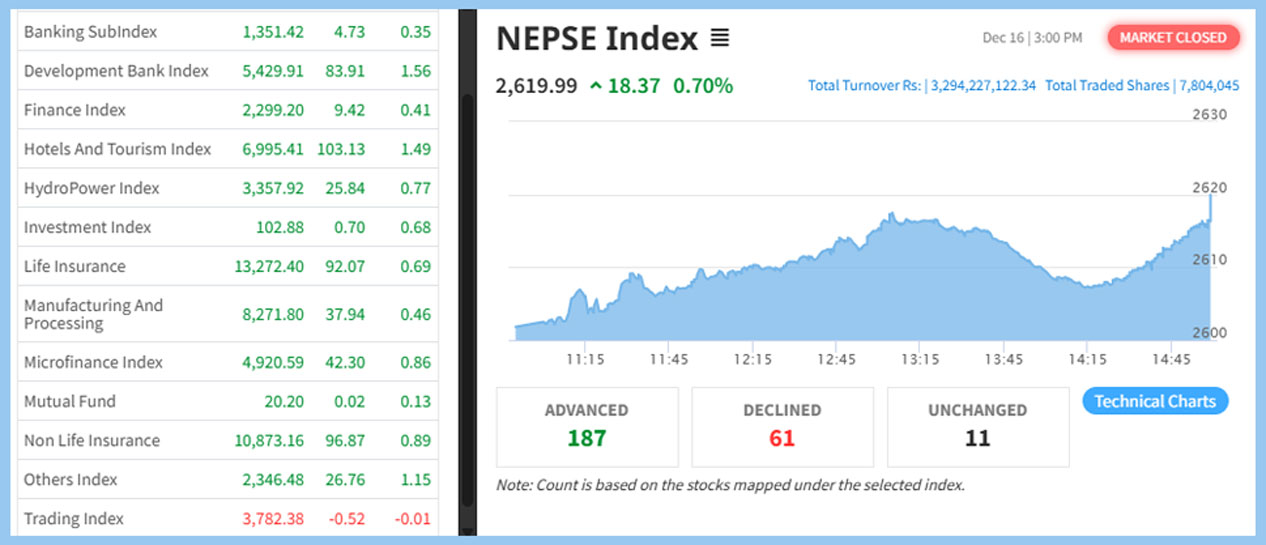Click the MARKET CLOSED badge

pyautogui.click(x=1173, y=38)
